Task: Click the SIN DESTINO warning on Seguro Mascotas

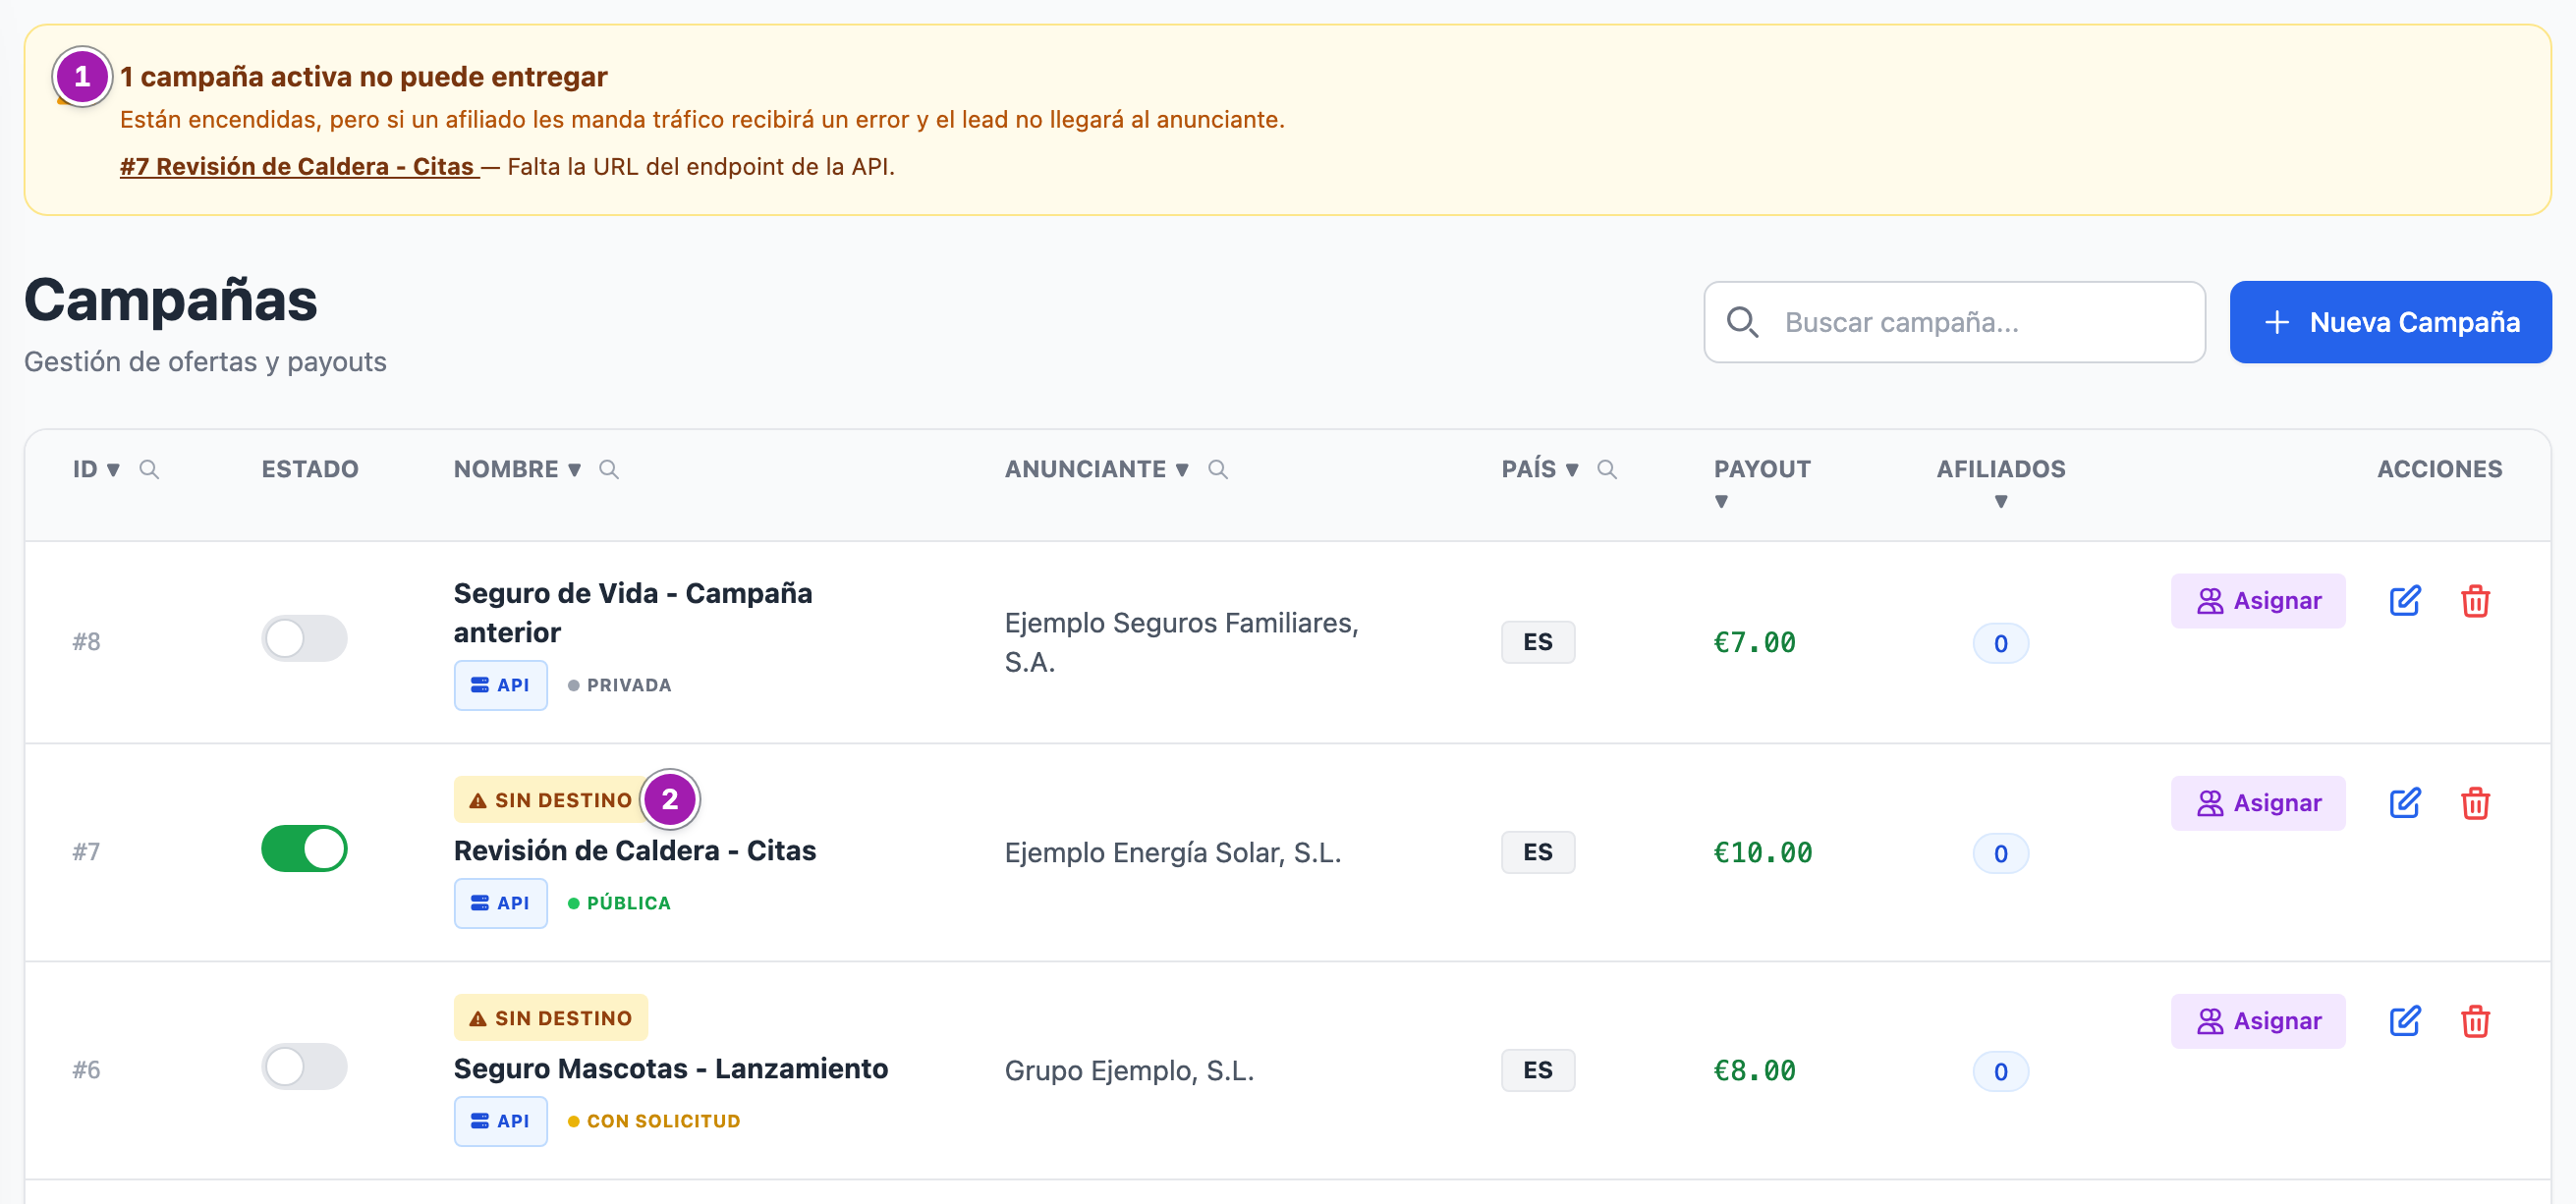Action: click(x=551, y=1018)
